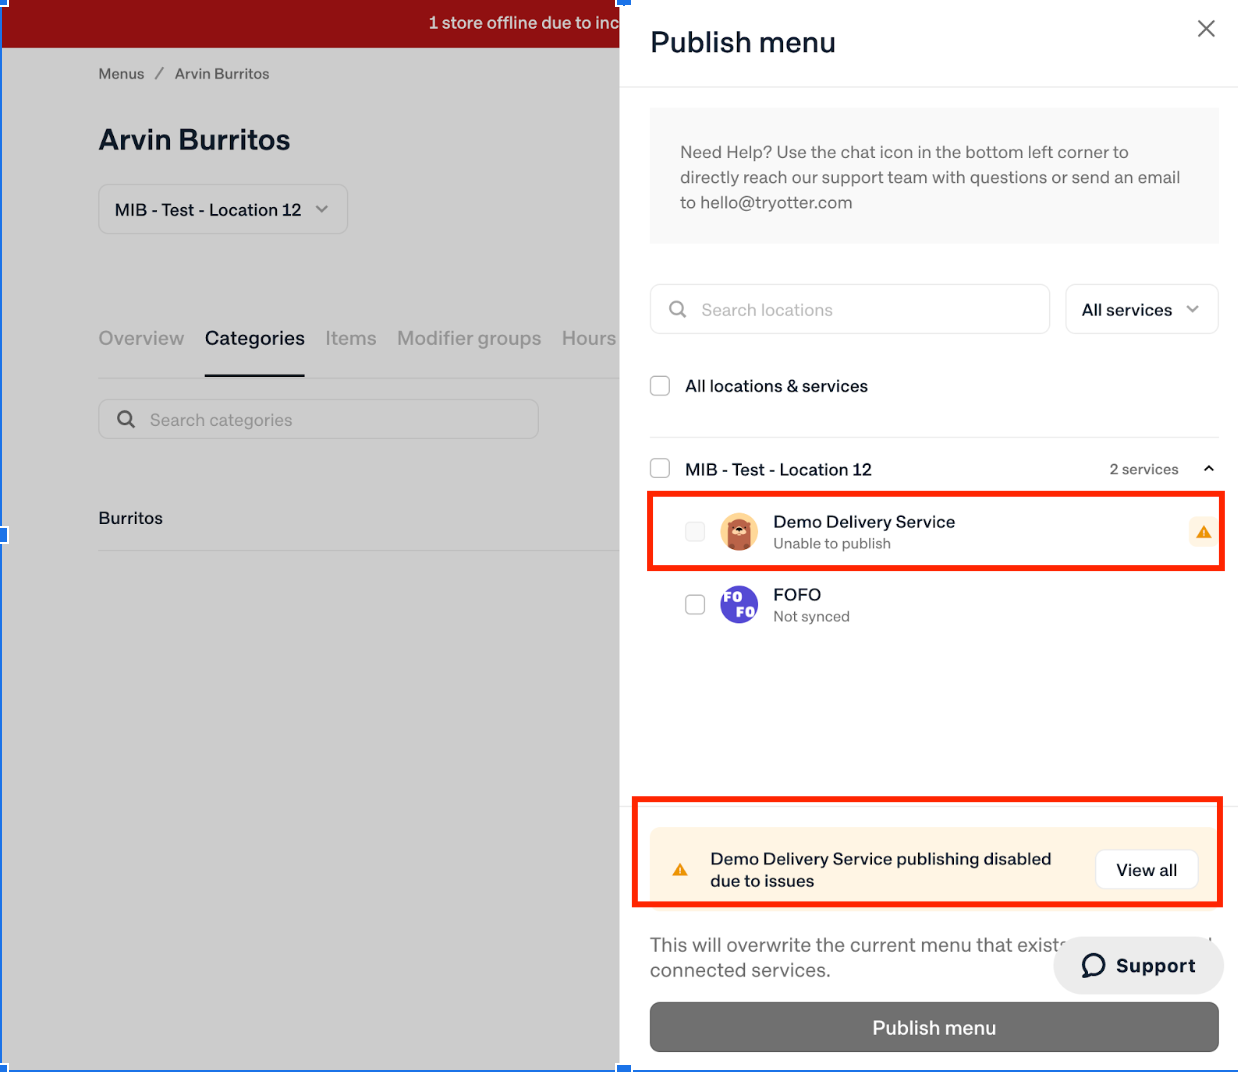Click the FOFO service logo icon
The image size is (1238, 1072).
[x=739, y=604]
